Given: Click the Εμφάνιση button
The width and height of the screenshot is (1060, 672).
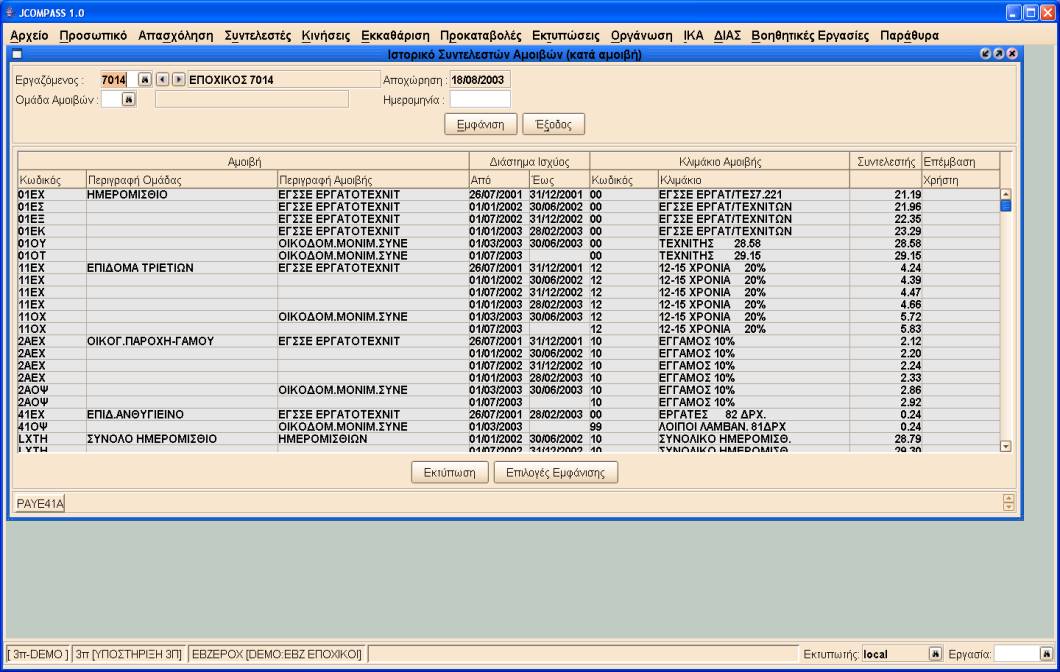Looking at the screenshot, I should [x=481, y=124].
